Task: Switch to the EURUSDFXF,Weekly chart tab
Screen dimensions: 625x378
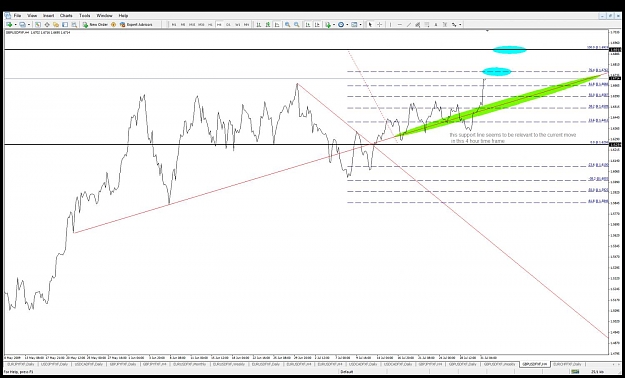Action: [x=229, y=364]
